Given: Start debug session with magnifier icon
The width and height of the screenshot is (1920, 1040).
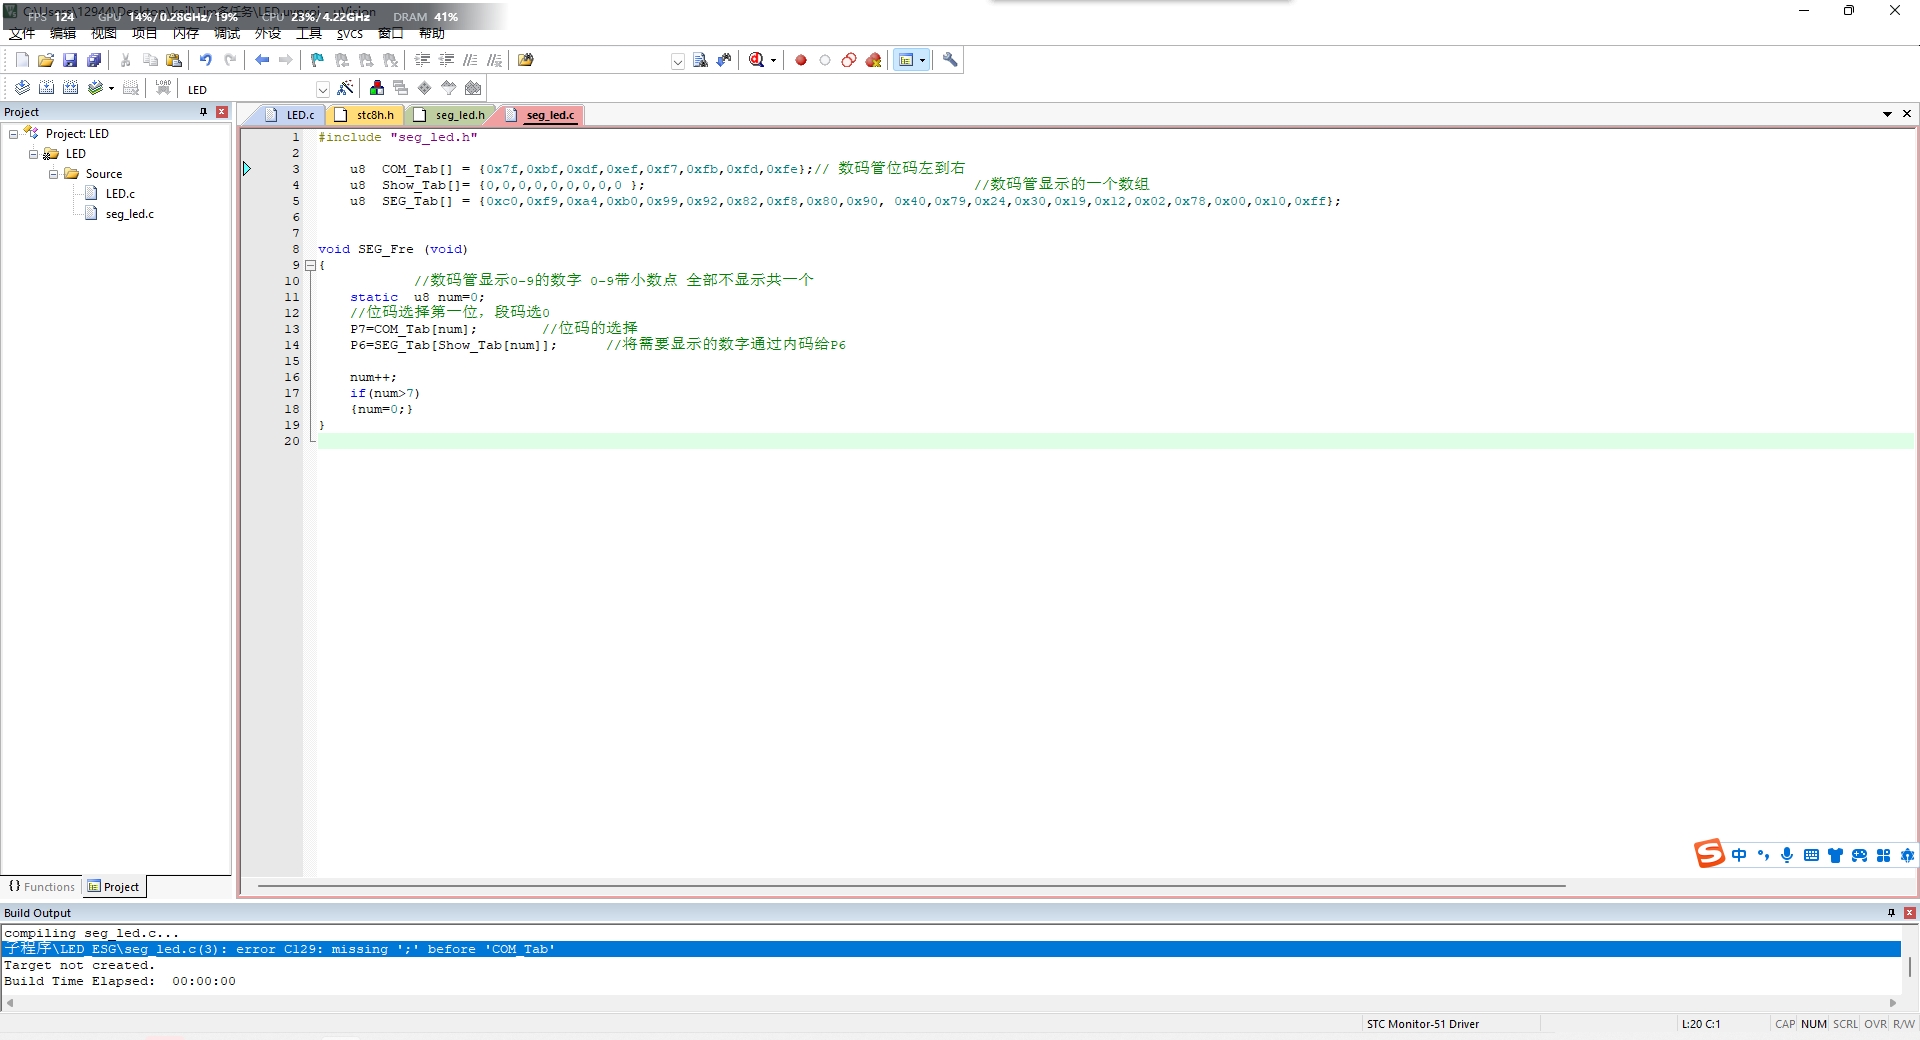Looking at the screenshot, I should point(757,60).
